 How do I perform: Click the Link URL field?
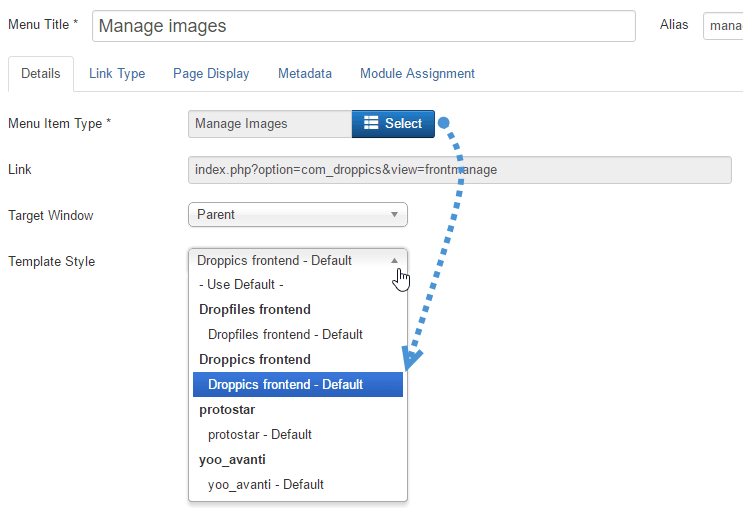click(x=459, y=170)
